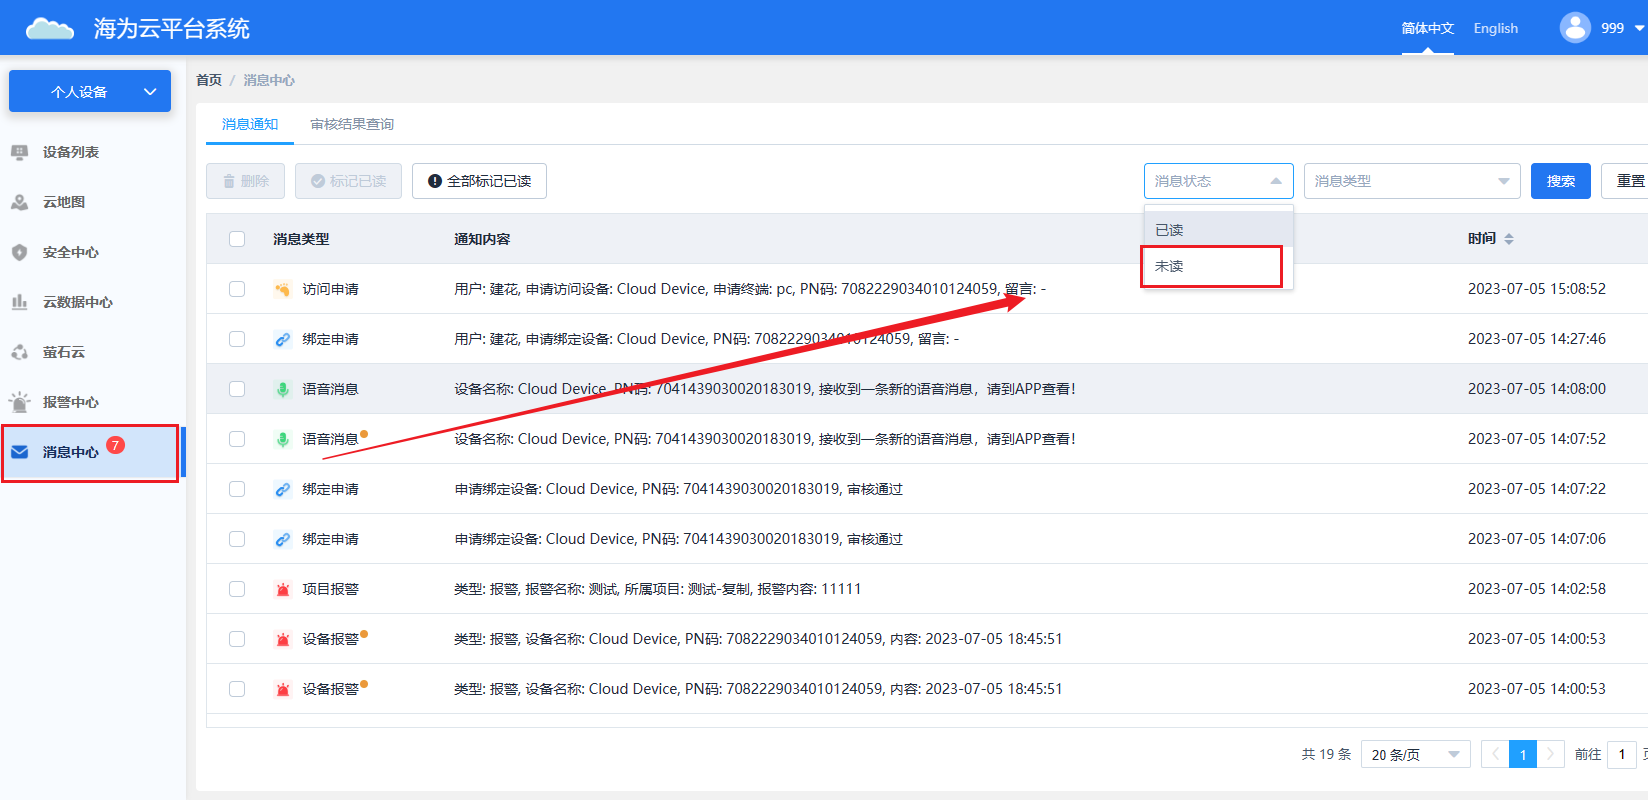This screenshot has height=800, width=1648.
Task: Click timestamp 2023-07-05 15:08:52
Action: click(x=1536, y=289)
